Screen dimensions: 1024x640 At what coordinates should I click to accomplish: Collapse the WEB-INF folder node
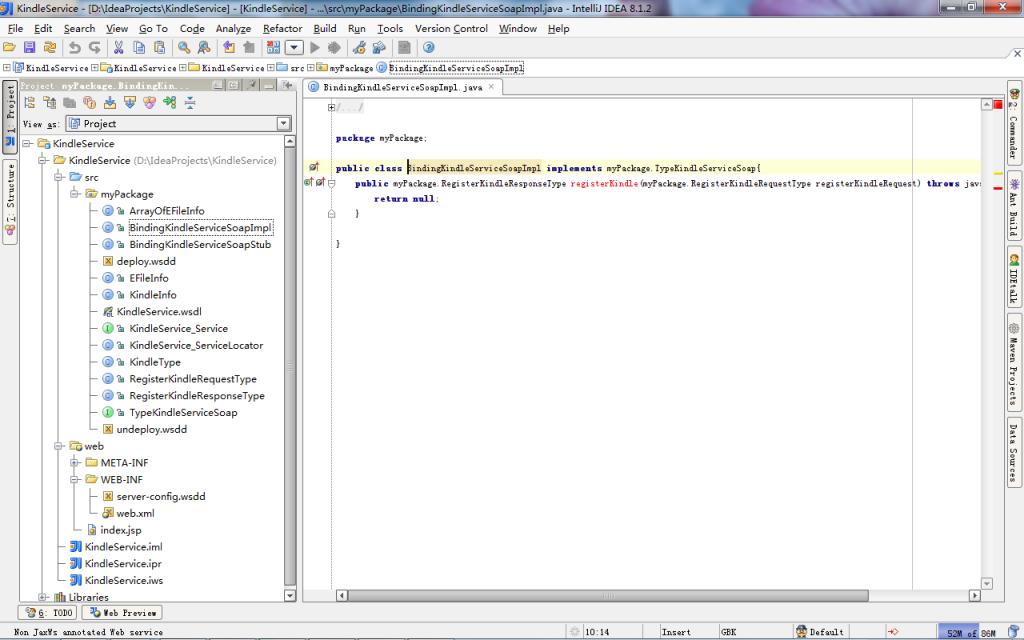click(74, 479)
